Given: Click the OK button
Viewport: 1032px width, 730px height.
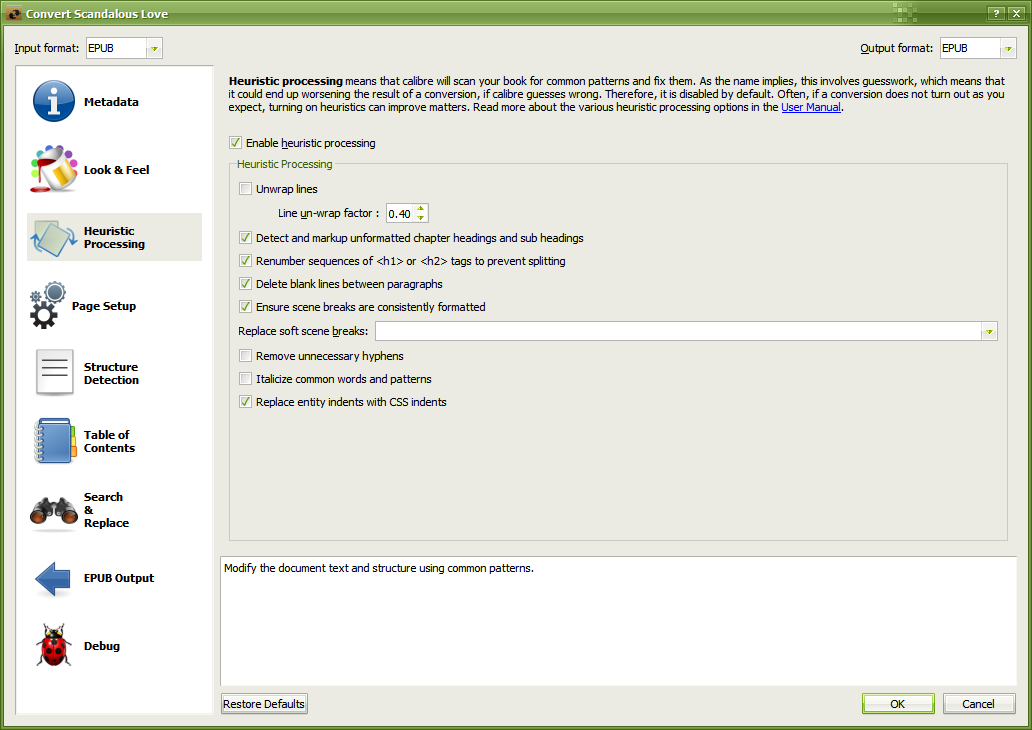Looking at the screenshot, I should [897, 704].
